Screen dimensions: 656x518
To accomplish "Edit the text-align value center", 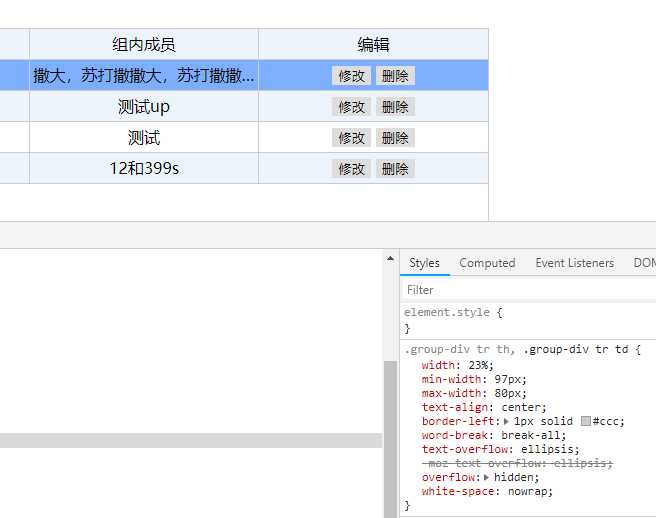I will point(521,407).
